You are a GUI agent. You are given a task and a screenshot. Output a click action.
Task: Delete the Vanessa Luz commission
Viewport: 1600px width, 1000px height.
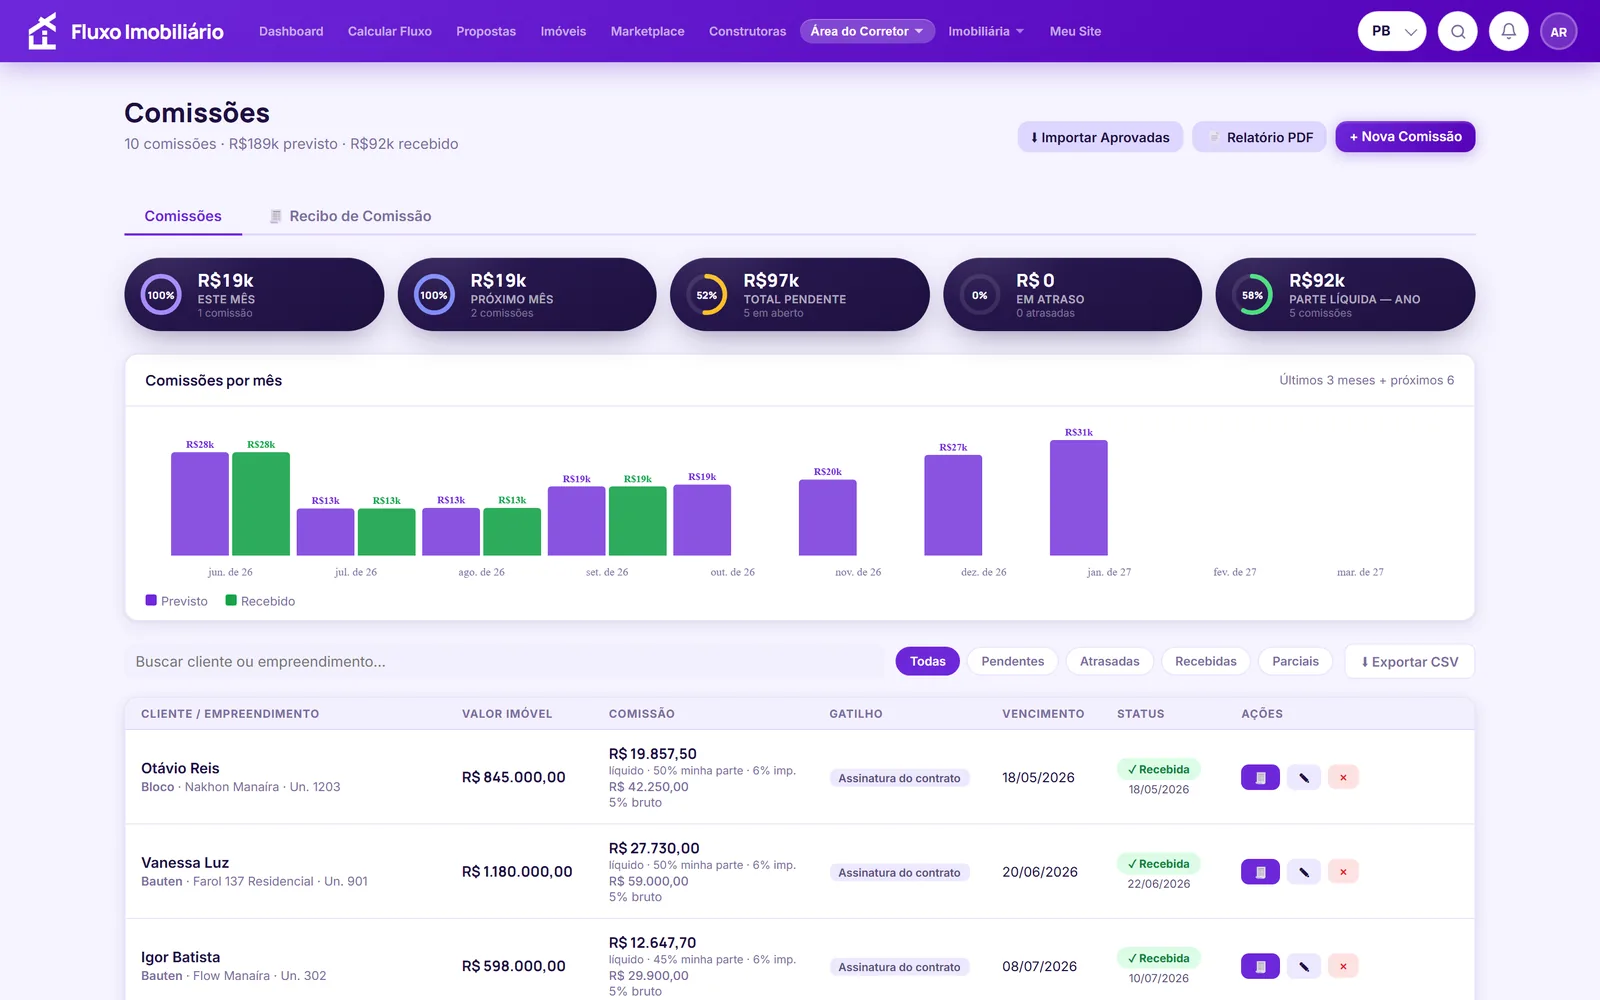pyautogui.click(x=1343, y=872)
